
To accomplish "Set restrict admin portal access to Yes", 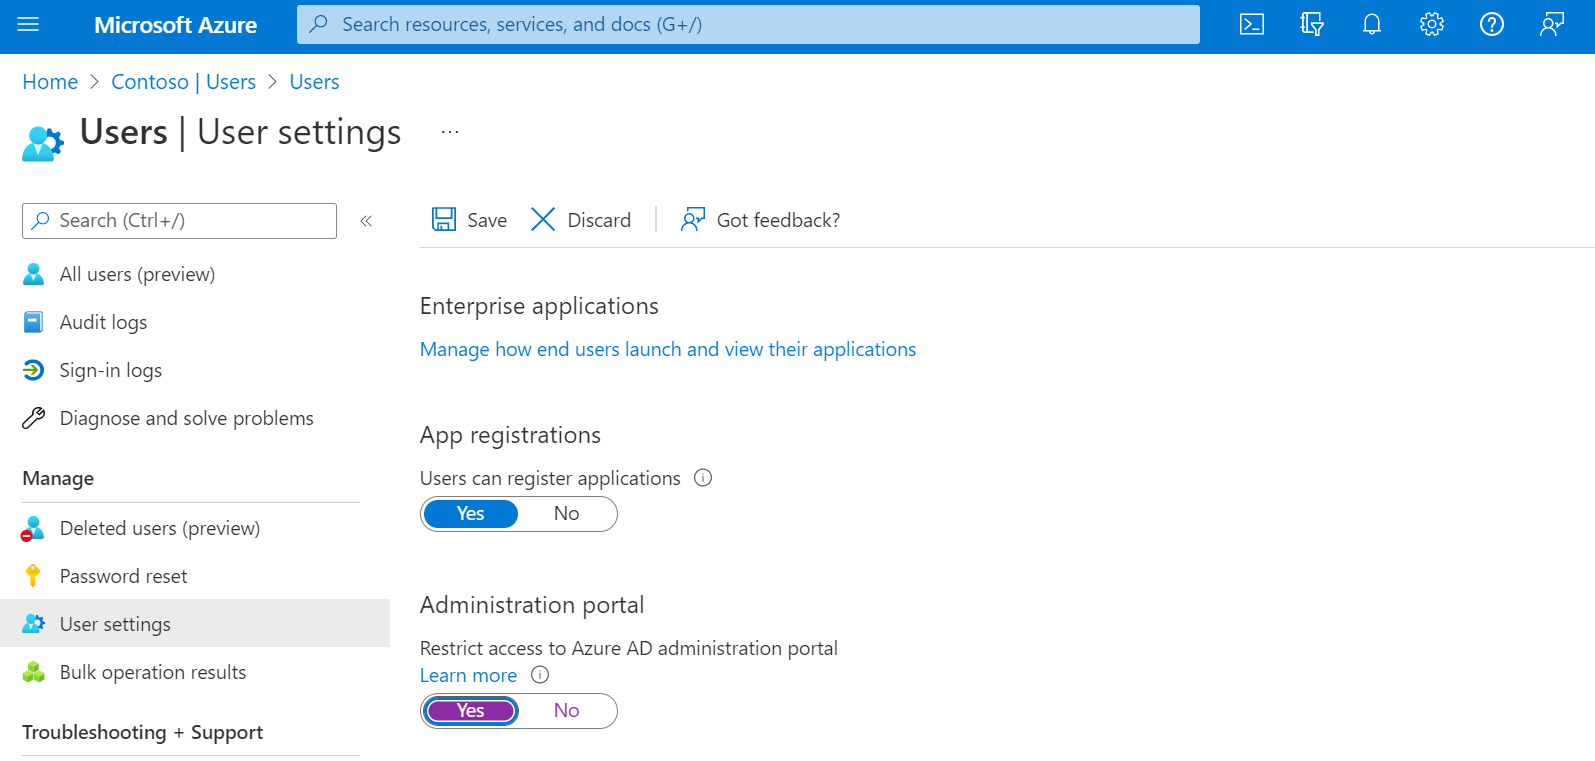I will click(471, 711).
